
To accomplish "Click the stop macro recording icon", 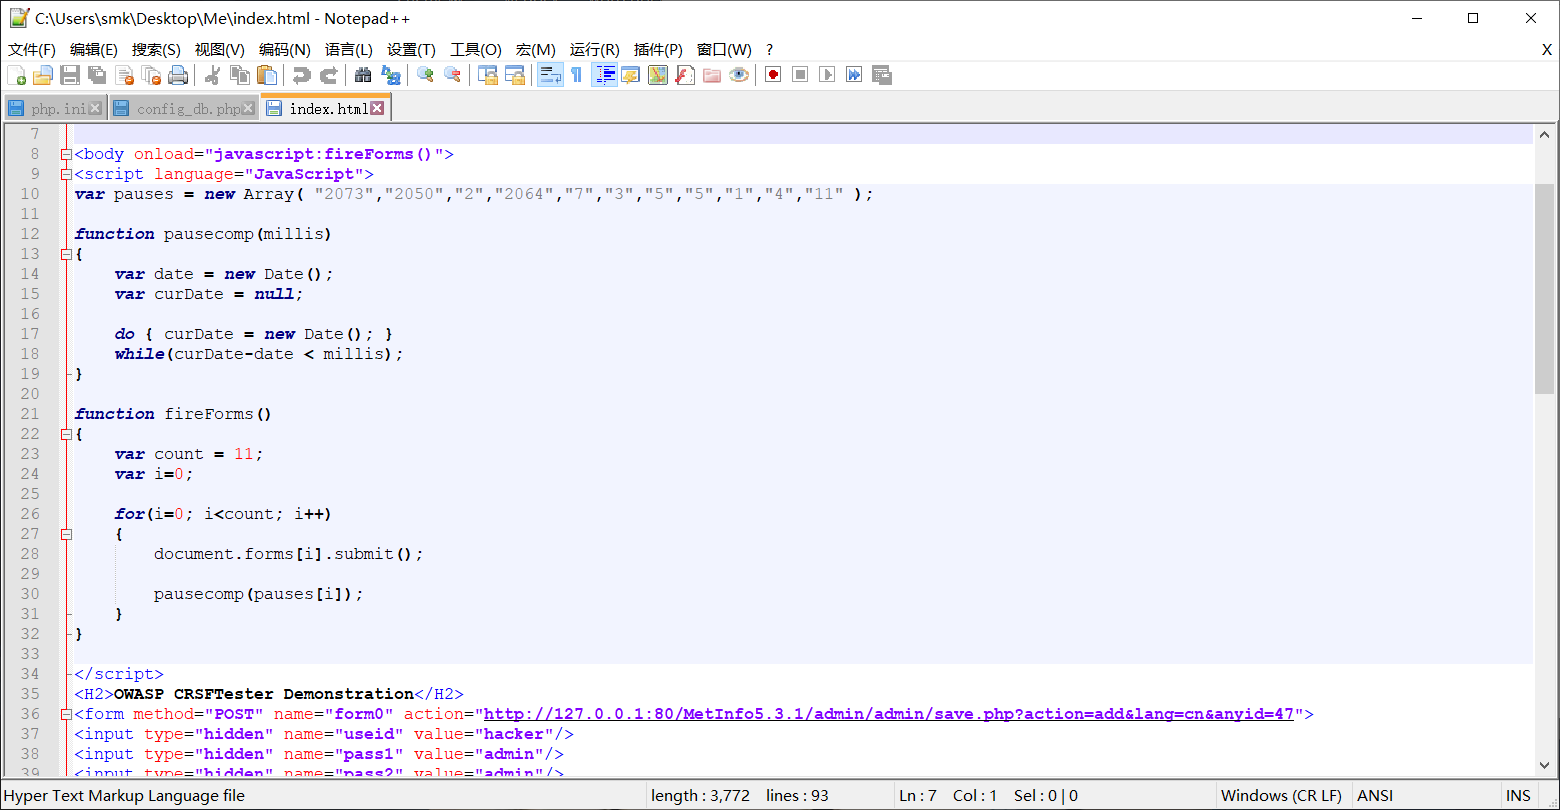I will coord(800,75).
